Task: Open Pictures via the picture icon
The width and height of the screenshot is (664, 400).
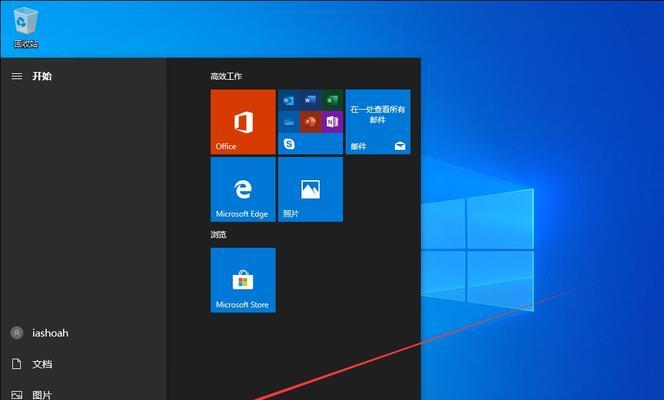Action: (x=17, y=395)
